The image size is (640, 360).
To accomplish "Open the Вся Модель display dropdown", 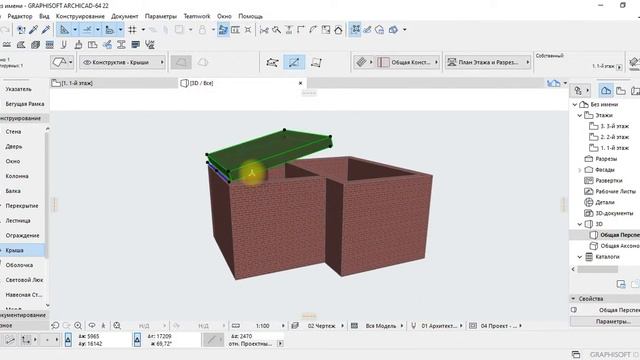I will click(x=381, y=326).
